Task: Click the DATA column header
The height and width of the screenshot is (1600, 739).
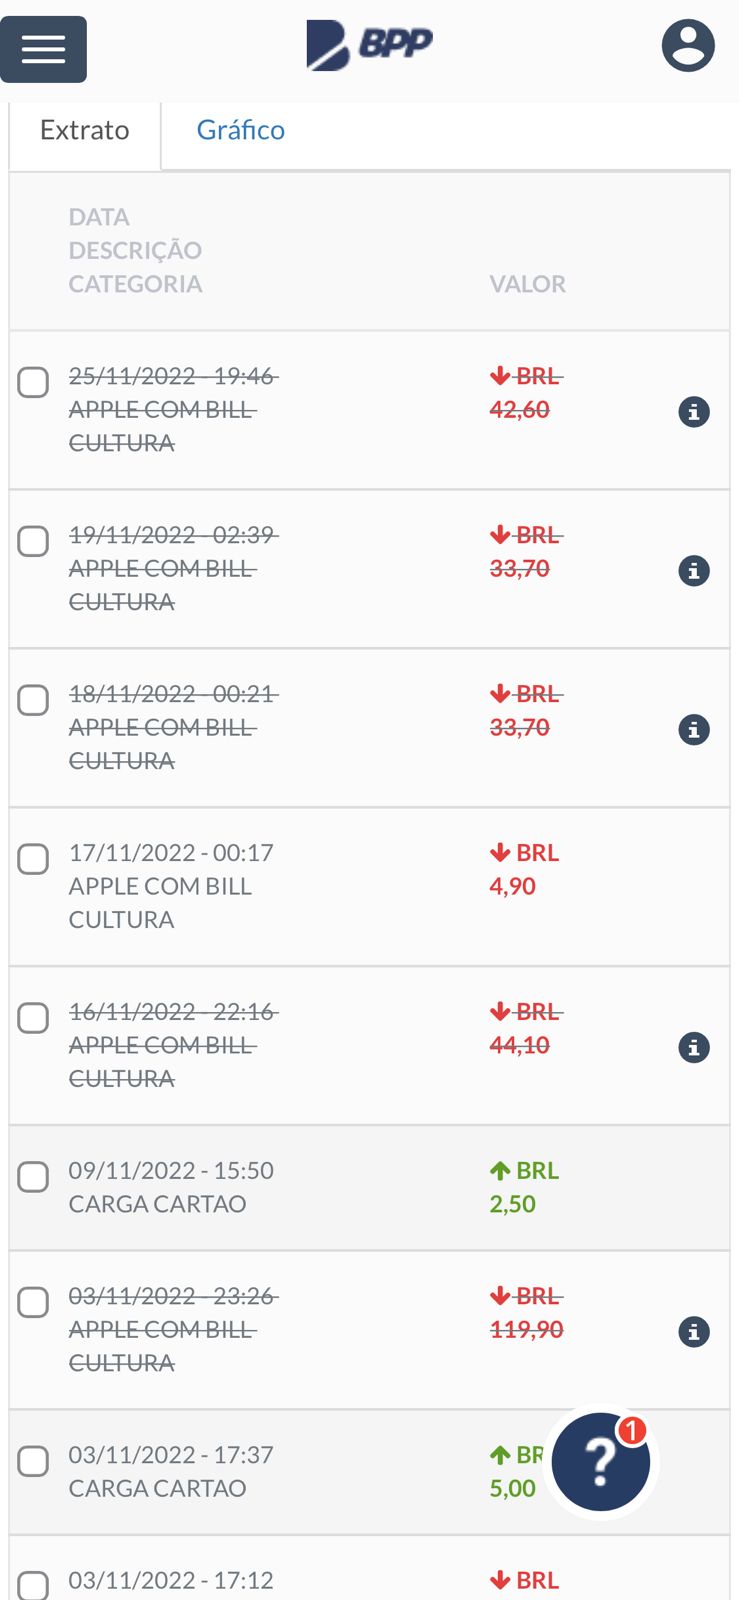Action: [x=99, y=217]
